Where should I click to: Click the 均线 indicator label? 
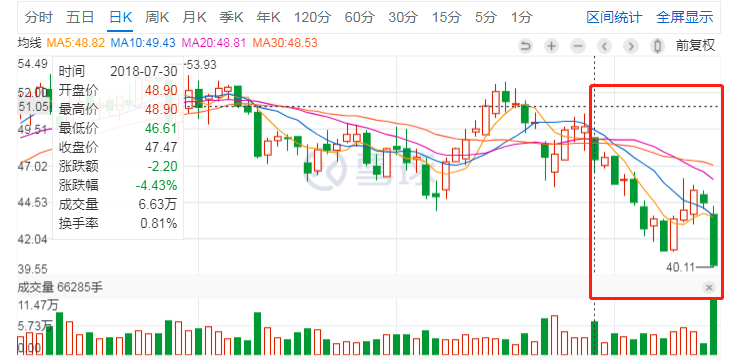click(29, 43)
